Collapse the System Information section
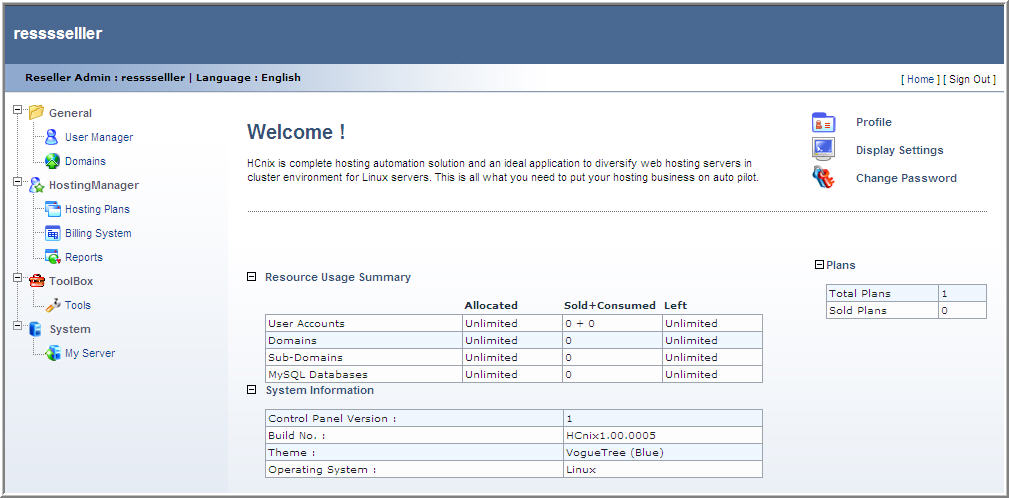1009x498 pixels. click(252, 390)
